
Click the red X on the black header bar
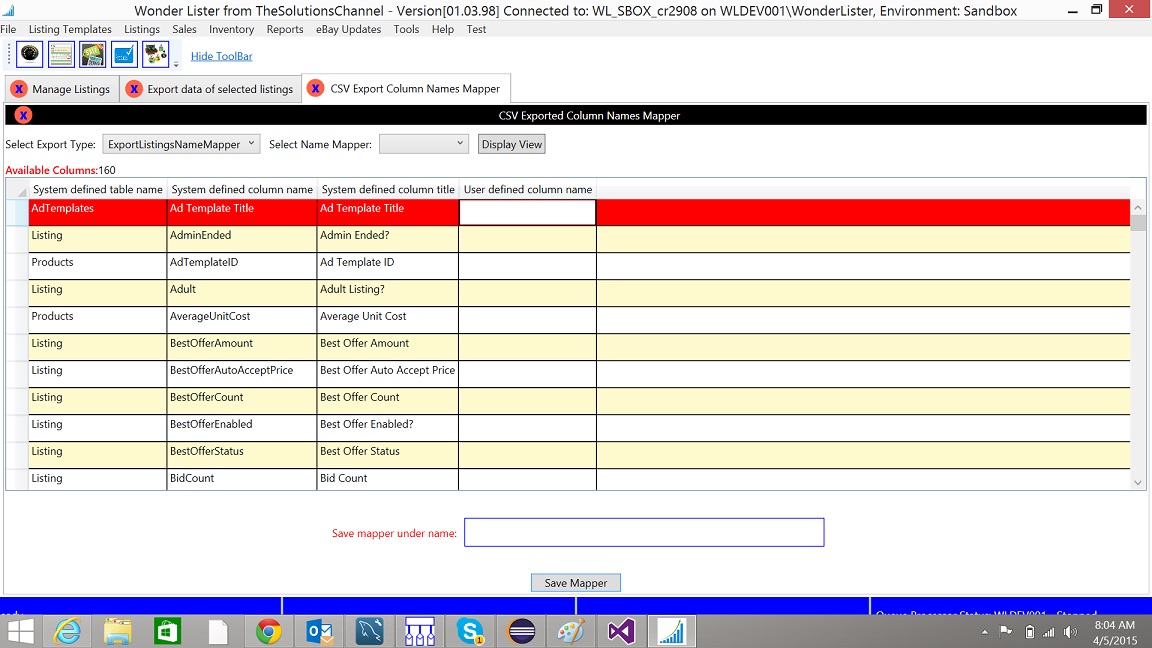coord(23,115)
